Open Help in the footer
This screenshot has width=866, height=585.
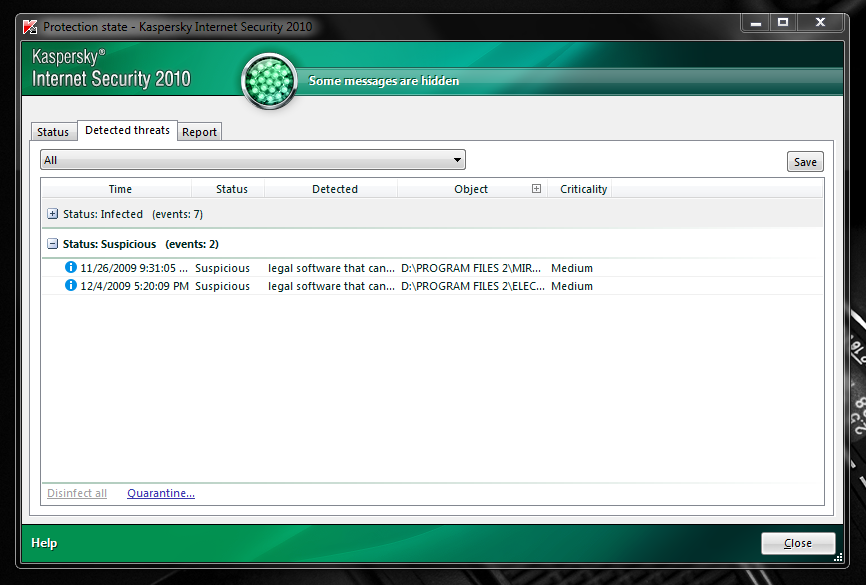(x=44, y=543)
